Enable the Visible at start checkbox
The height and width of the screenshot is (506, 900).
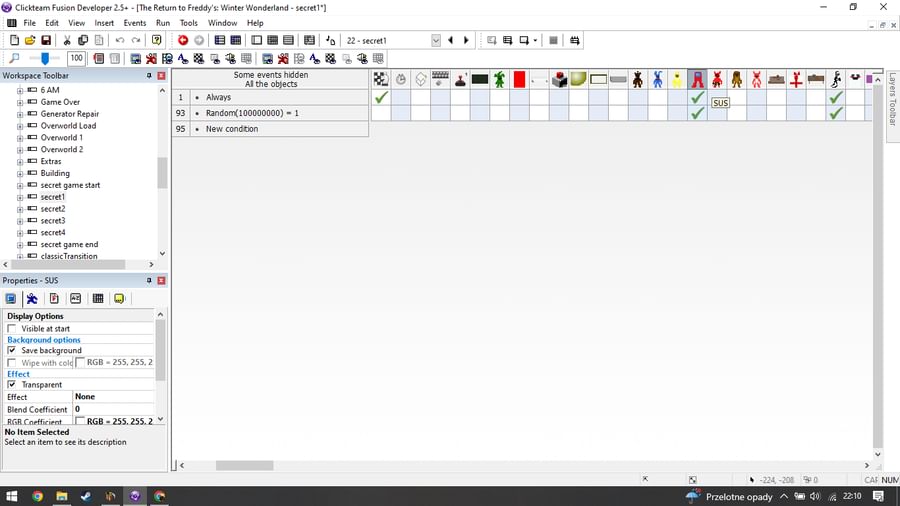(11, 329)
